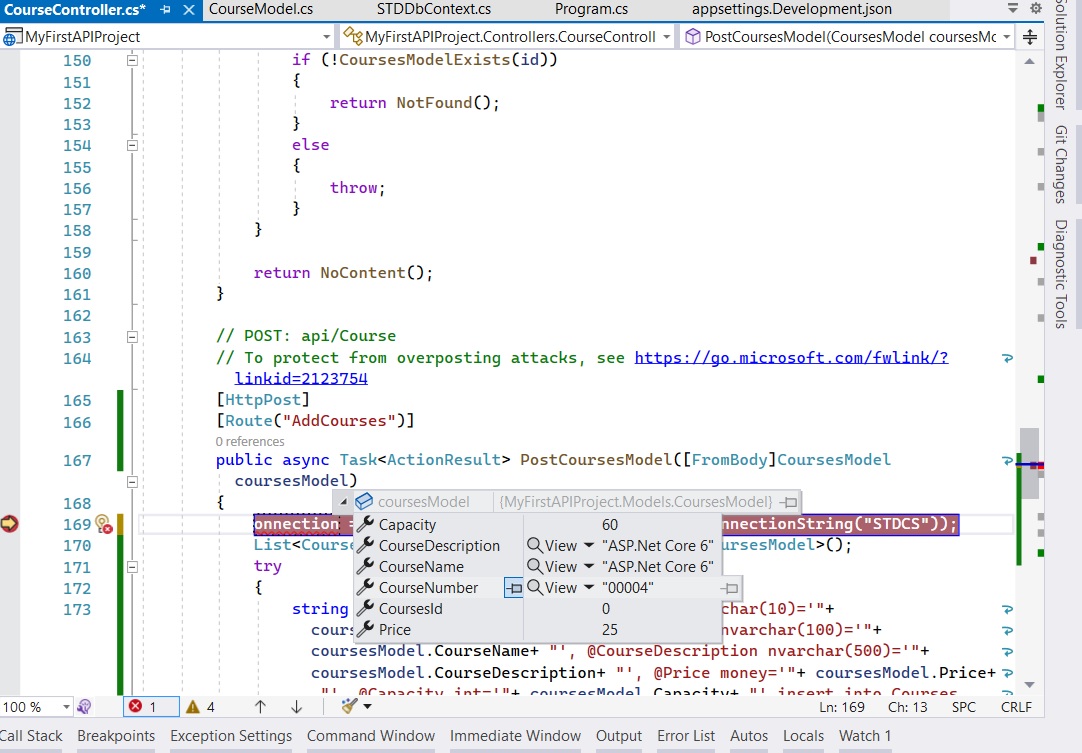Open the Exception Settings tab

point(231,736)
